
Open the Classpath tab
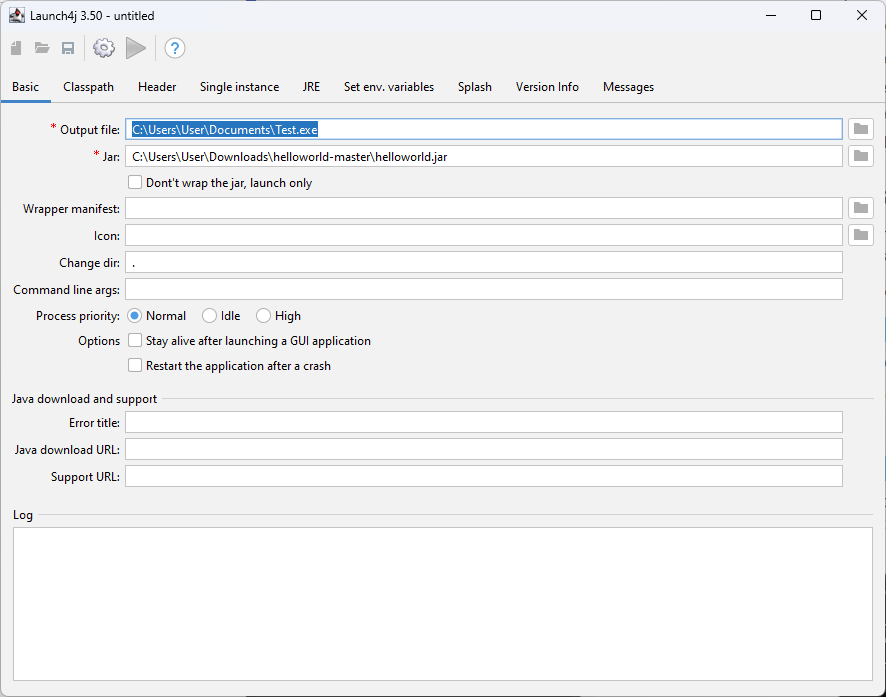click(88, 87)
